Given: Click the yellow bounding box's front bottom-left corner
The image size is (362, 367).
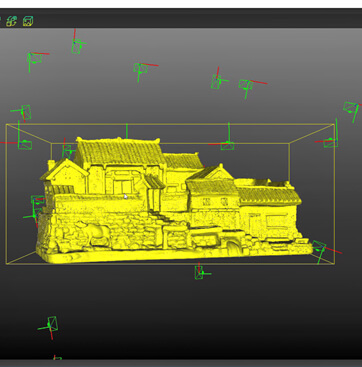Looking at the screenshot, I should [x=6, y=263].
